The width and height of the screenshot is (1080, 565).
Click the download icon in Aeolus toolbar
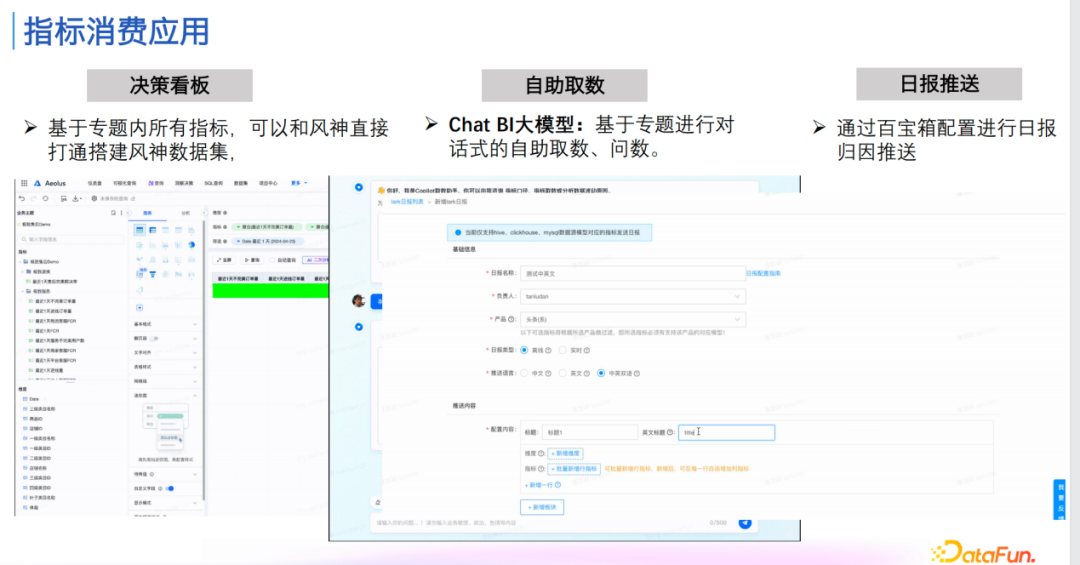(x=76, y=198)
